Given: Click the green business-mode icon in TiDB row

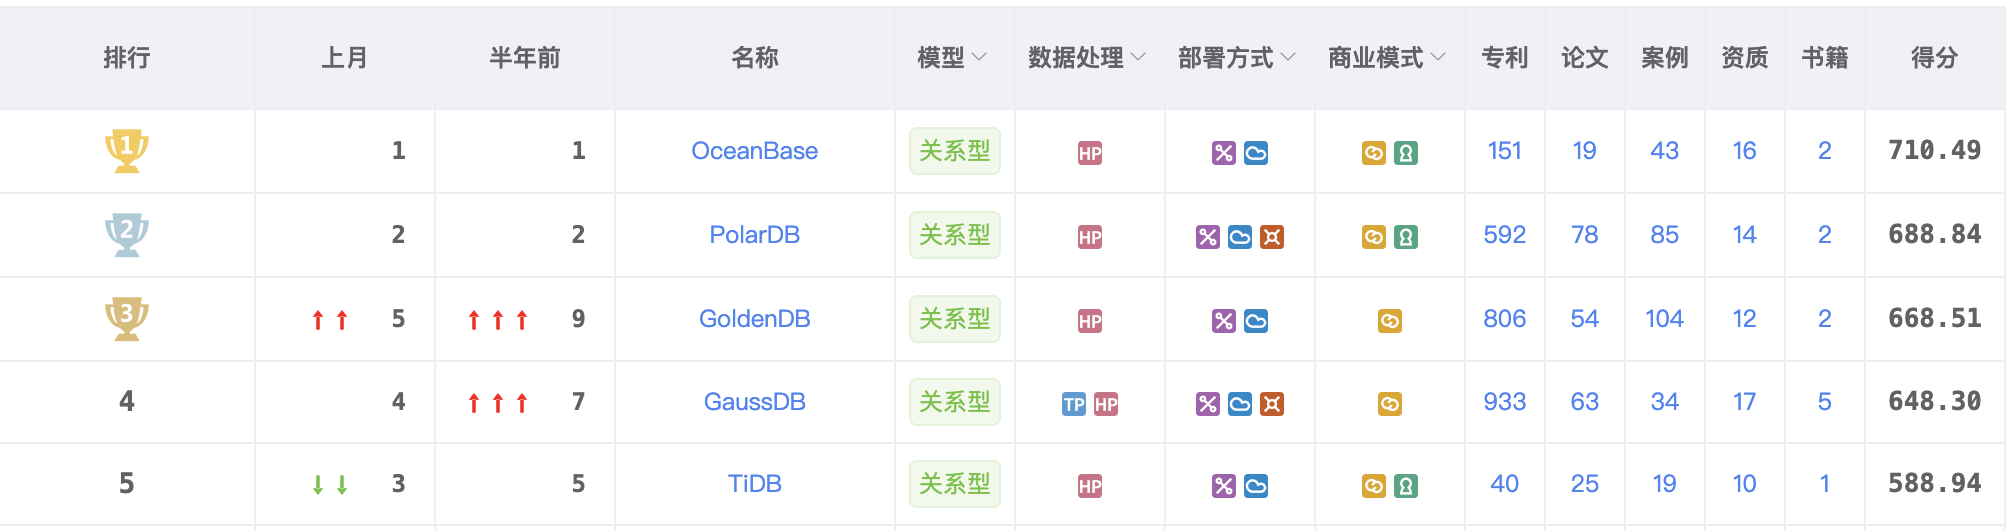Looking at the screenshot, I should pos(1406,486).
